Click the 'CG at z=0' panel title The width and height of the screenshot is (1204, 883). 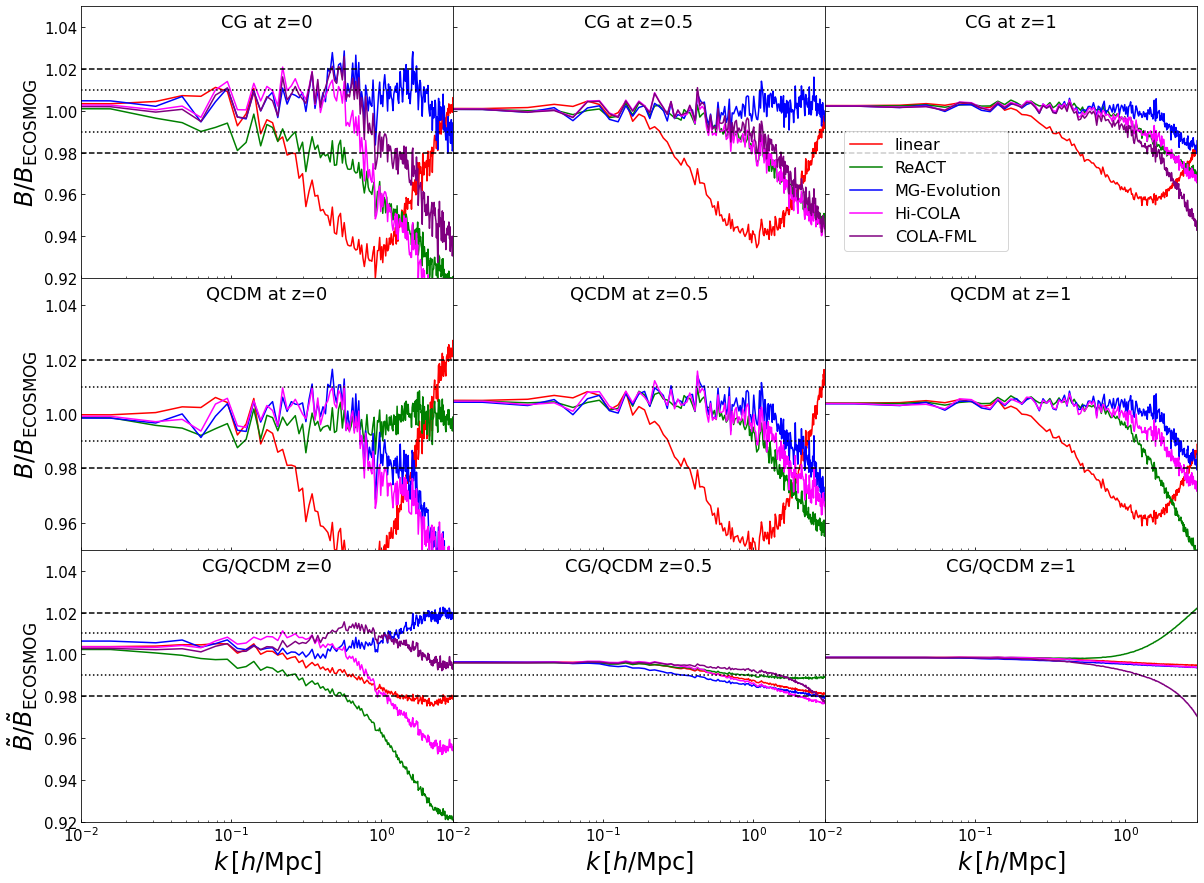(x=267, y=22)
